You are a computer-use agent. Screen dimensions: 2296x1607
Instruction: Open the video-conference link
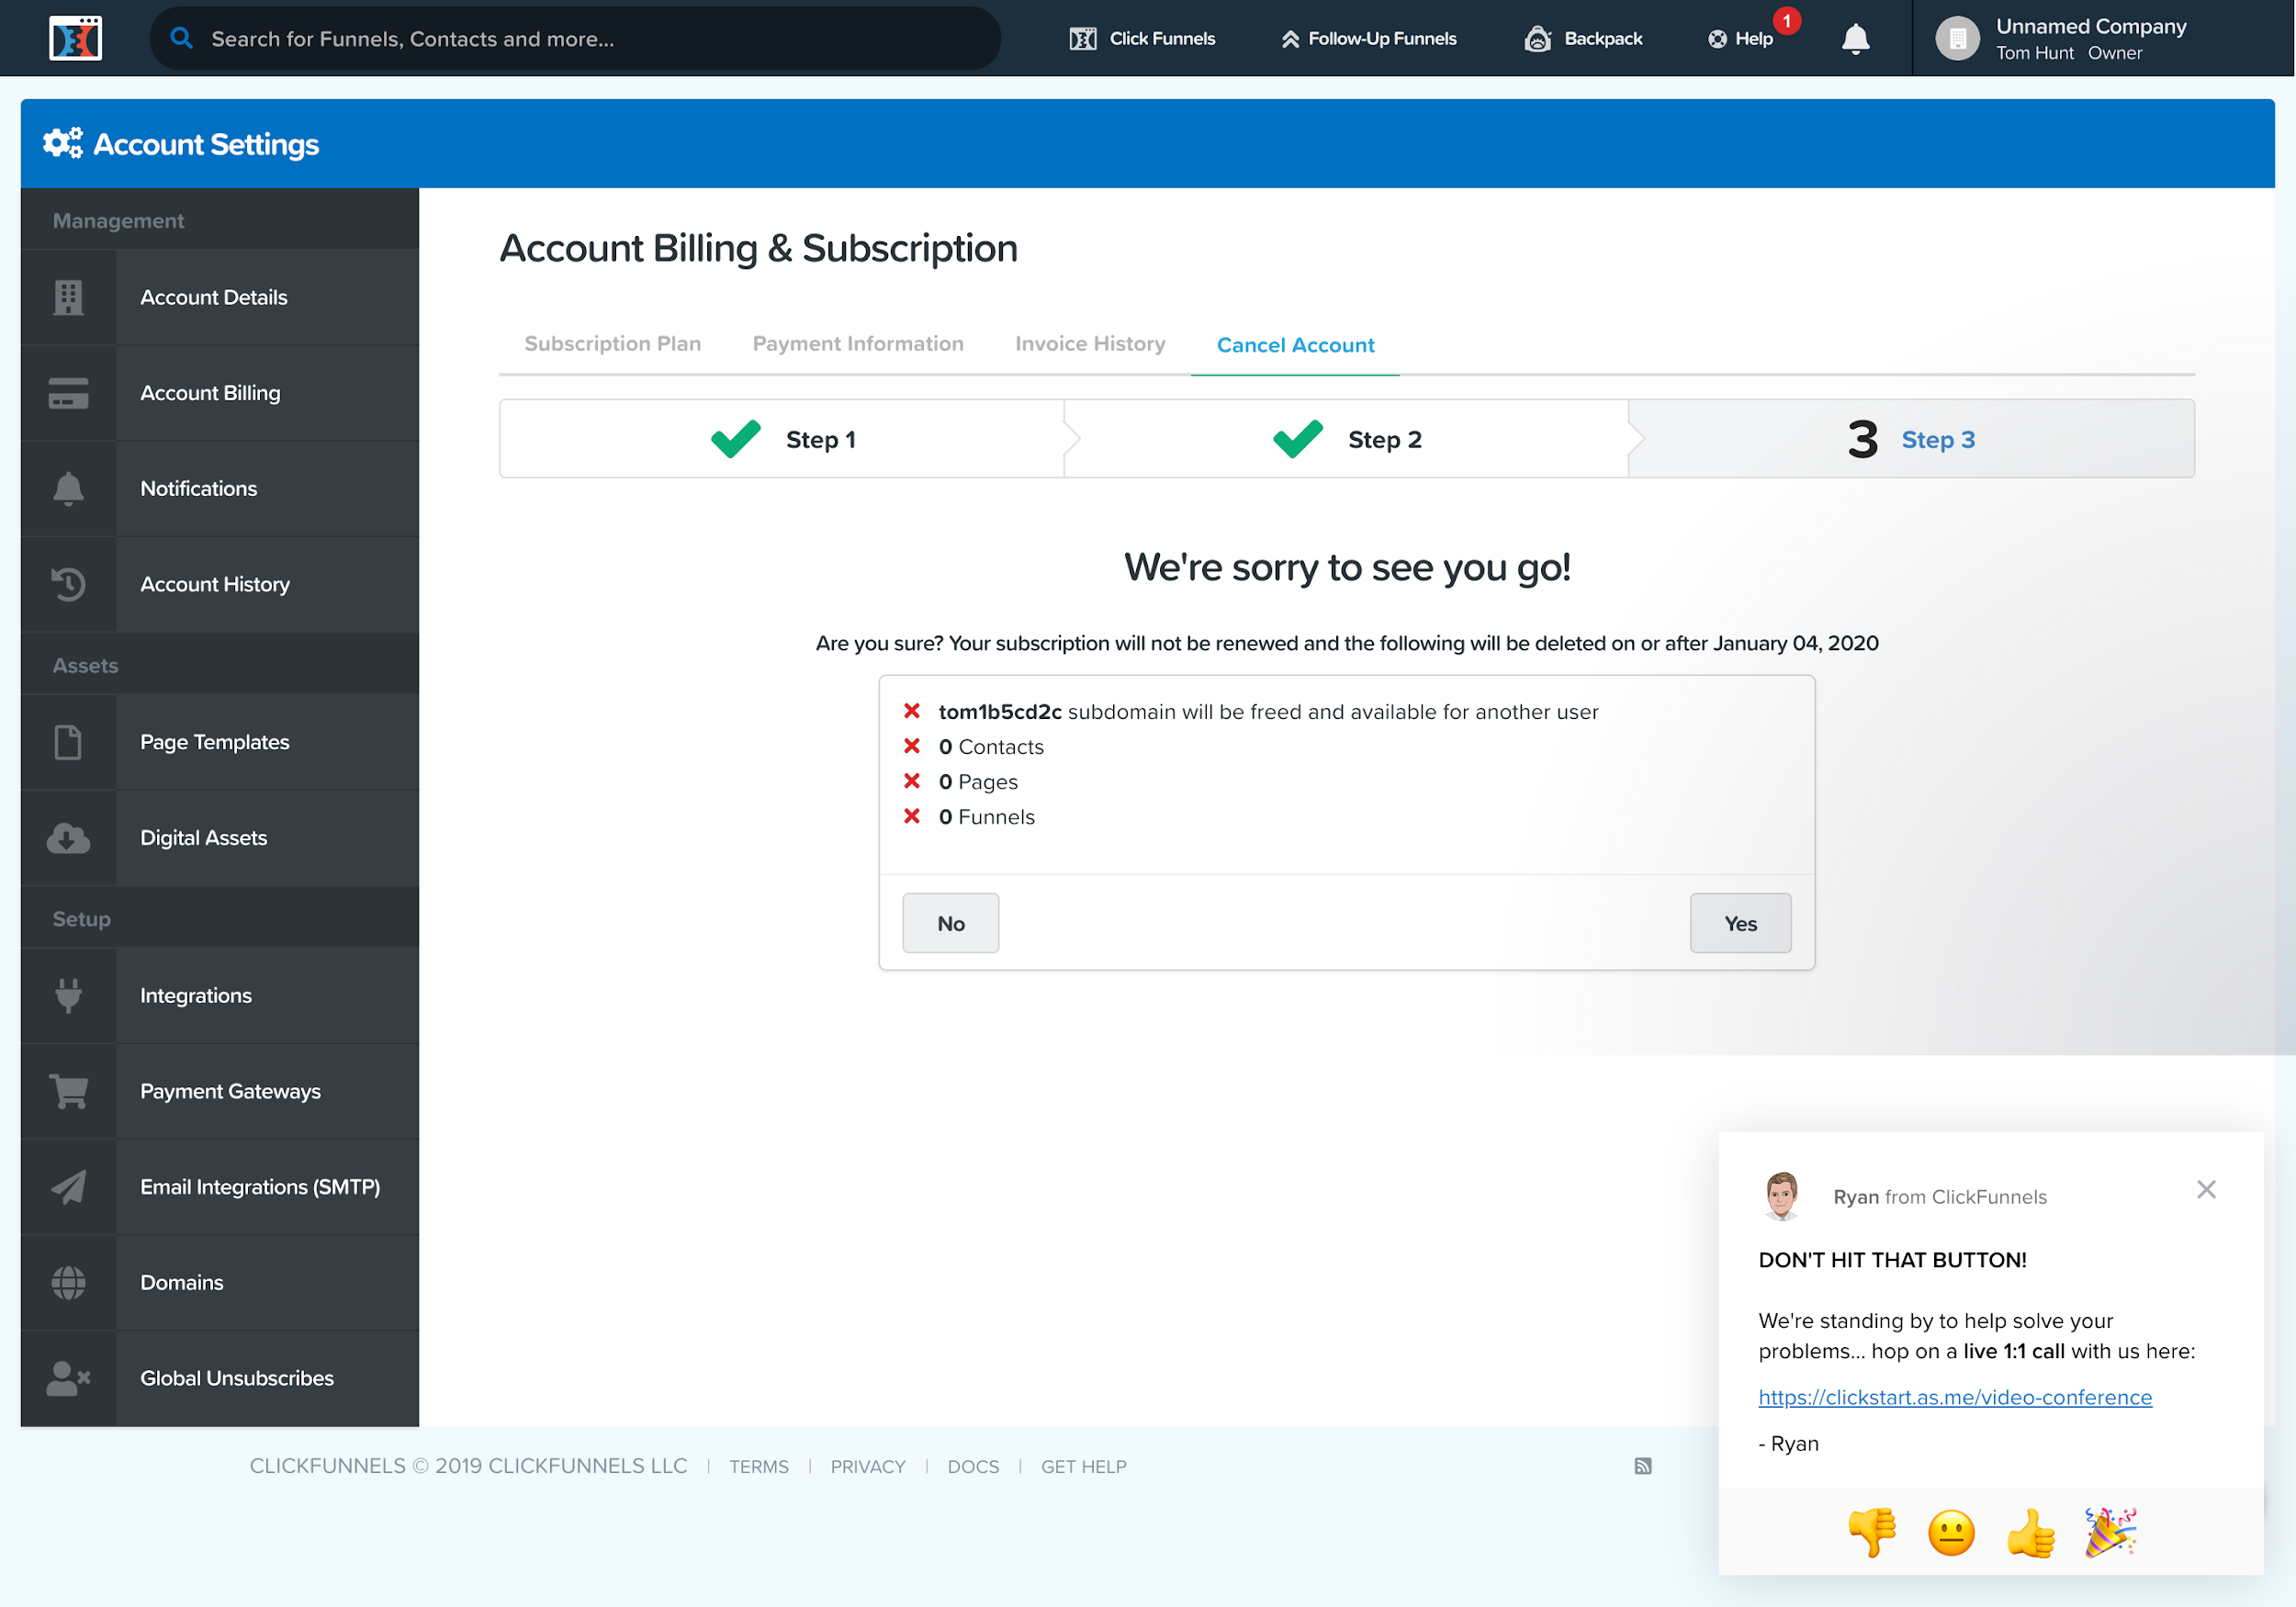[1954, 1397]
